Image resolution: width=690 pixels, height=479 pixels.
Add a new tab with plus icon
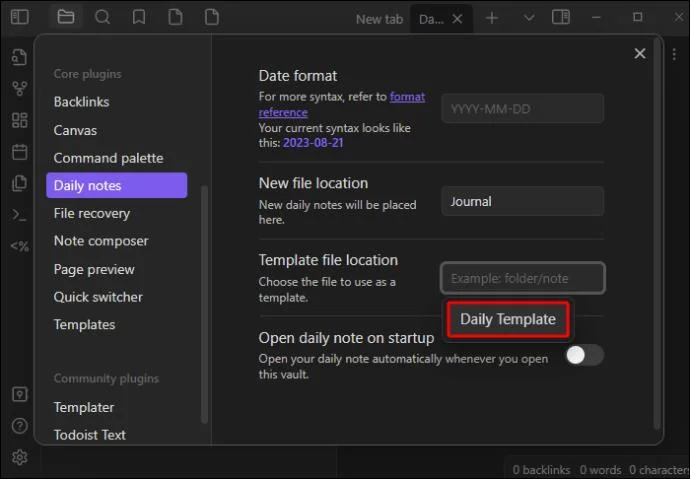[492, 18]
